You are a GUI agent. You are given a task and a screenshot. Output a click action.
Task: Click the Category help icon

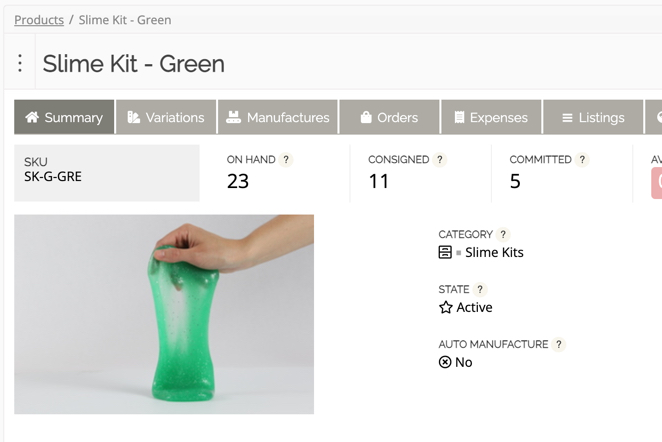pyautogui.click(x=503, y=235)
